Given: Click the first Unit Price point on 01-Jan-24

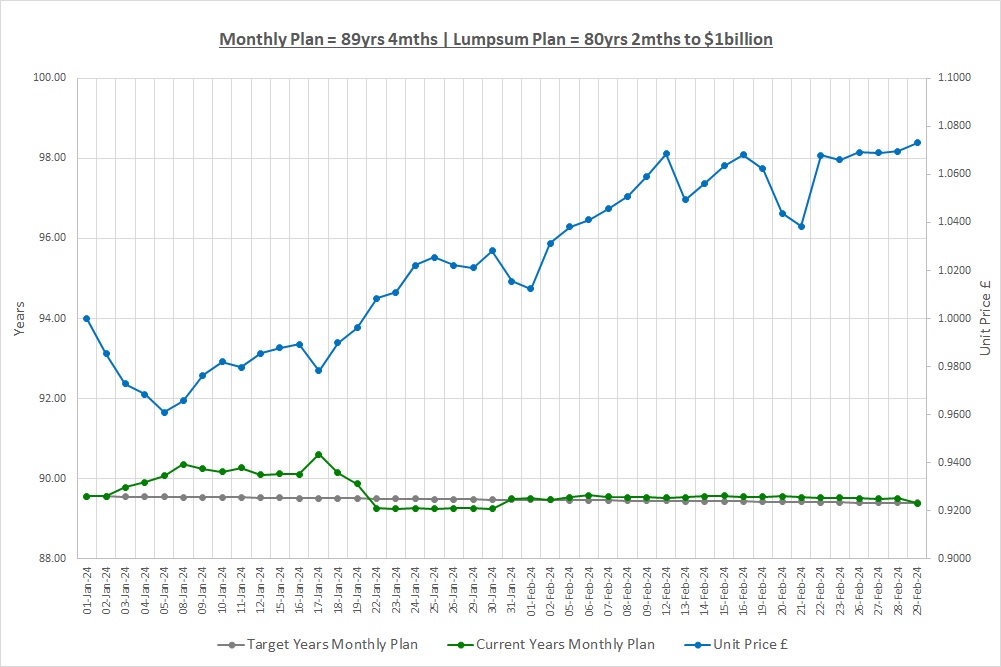Looking at the screenshot, I should [87, 318].
